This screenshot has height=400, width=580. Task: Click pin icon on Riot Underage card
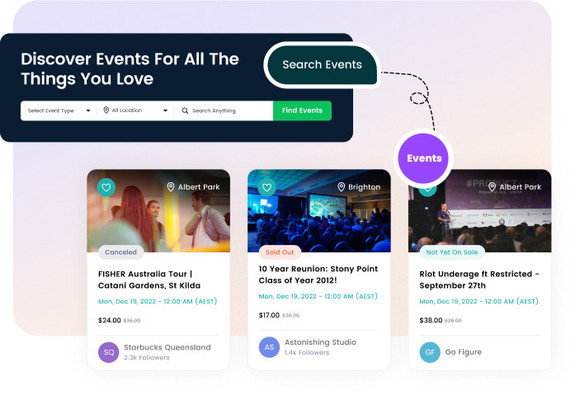[492, 187]
